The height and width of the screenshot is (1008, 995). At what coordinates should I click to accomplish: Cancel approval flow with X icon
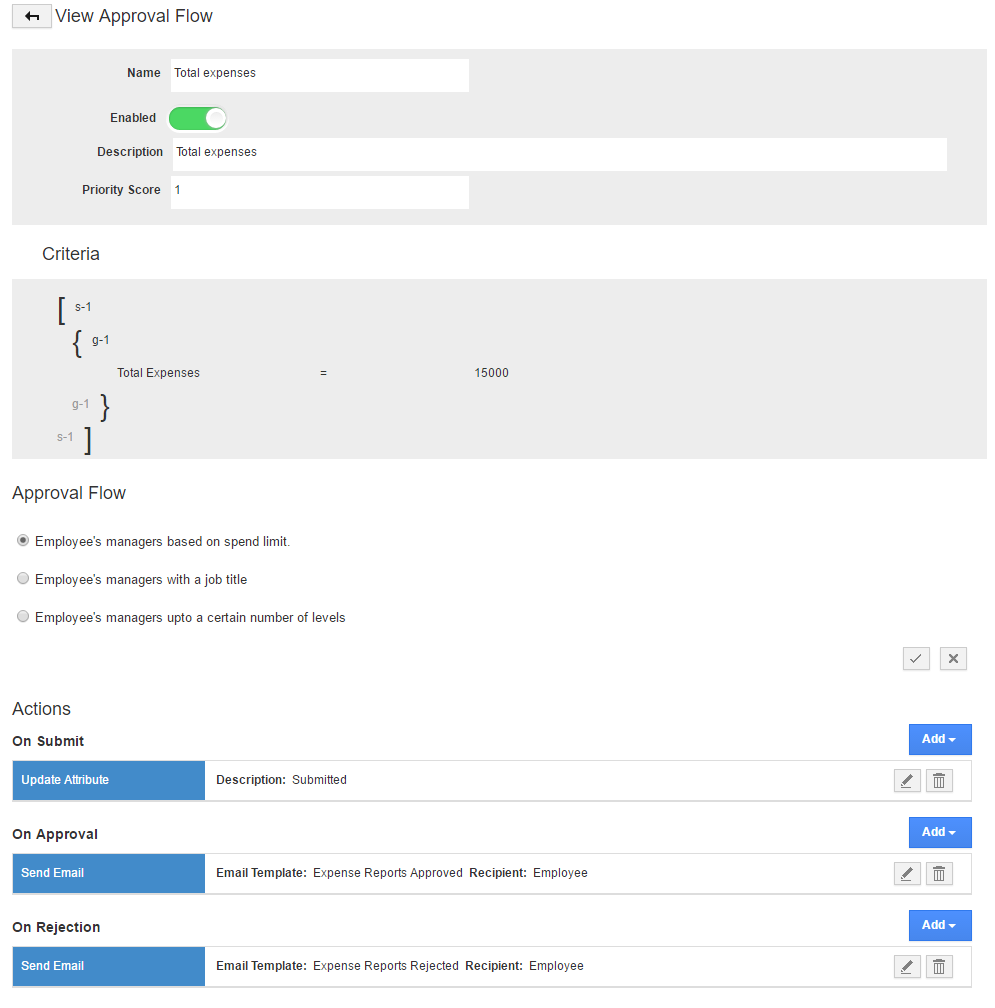click(x=953, y=658)
